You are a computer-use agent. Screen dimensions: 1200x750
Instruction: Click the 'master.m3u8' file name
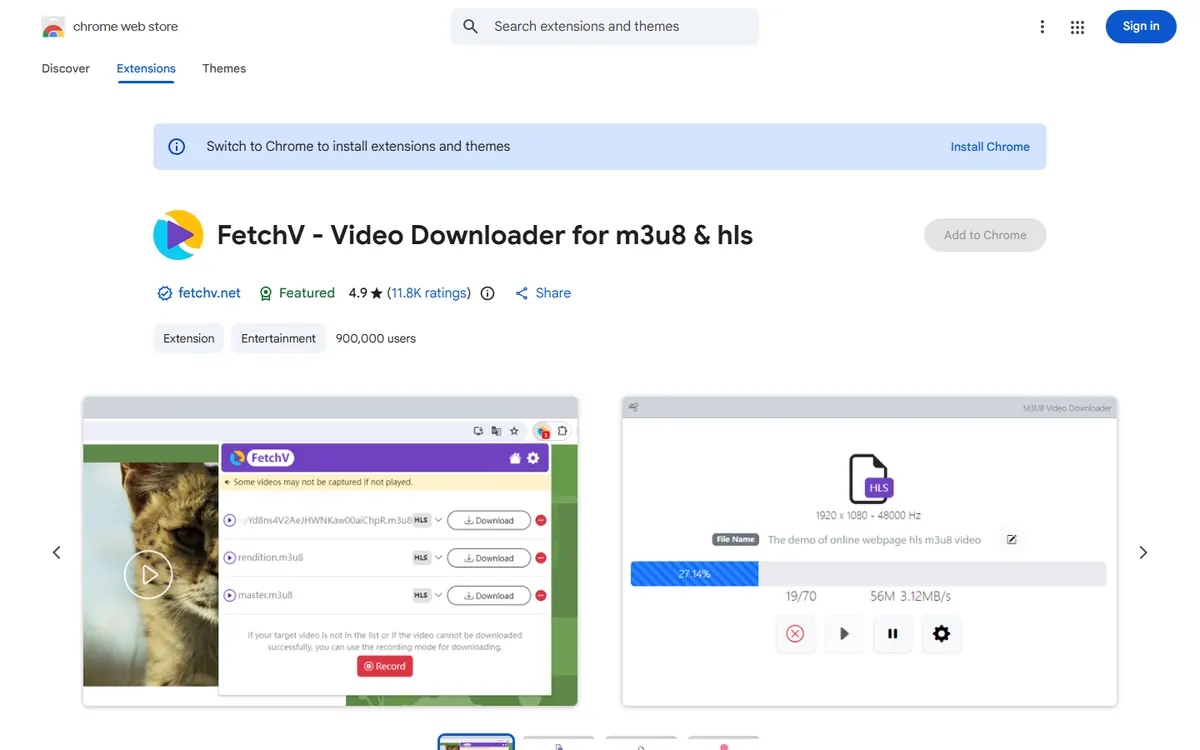(x=265, y=596)
